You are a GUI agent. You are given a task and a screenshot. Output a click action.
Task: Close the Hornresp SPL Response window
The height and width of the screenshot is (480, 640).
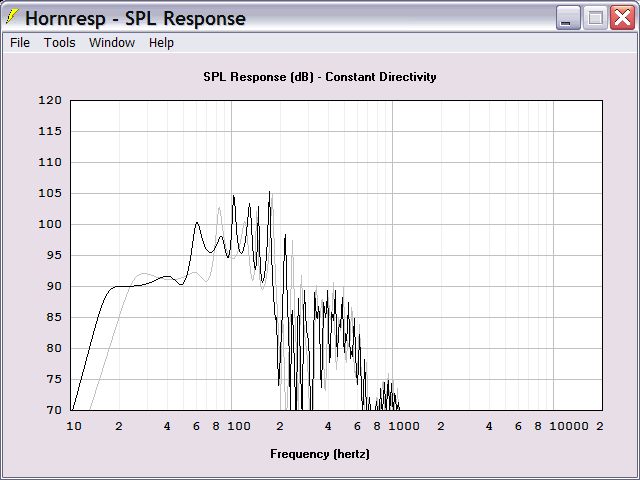point(622,18)
